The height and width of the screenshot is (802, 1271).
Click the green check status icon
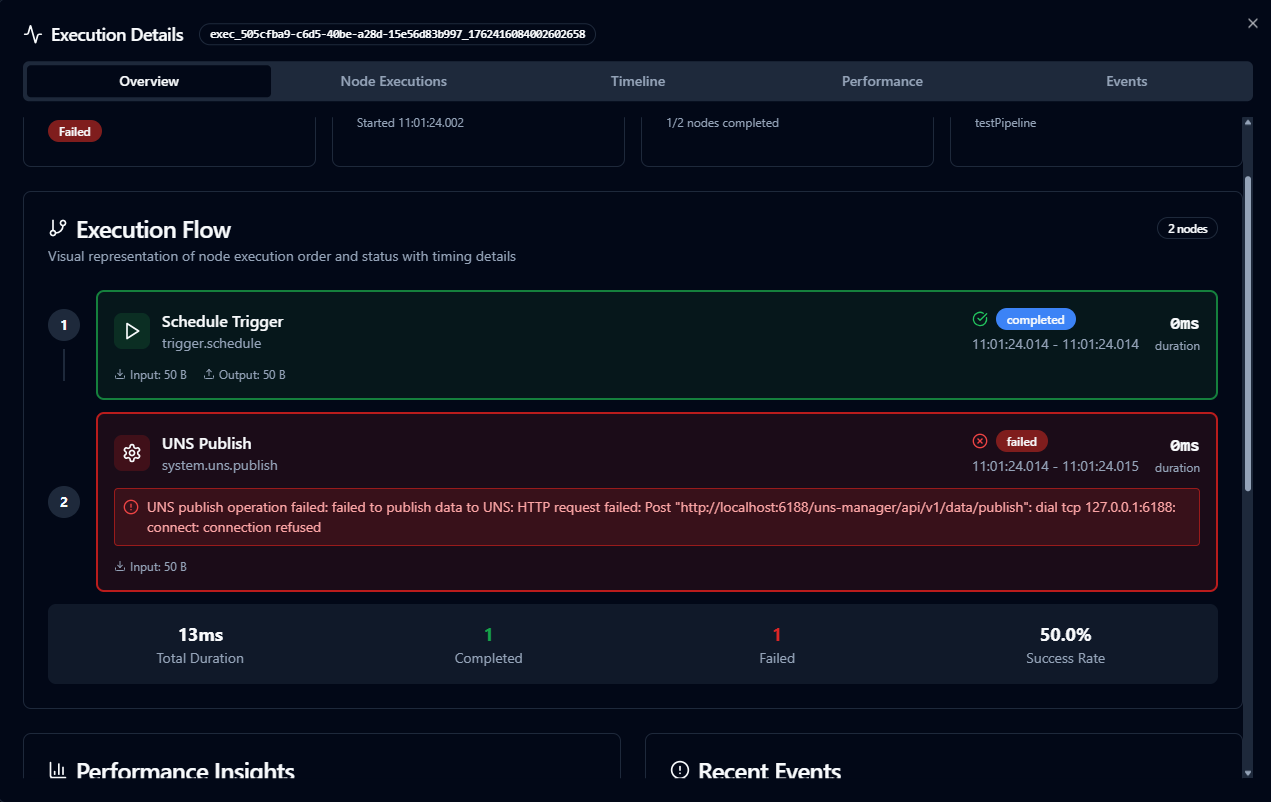pyautogui.click(x=979, y=319)
